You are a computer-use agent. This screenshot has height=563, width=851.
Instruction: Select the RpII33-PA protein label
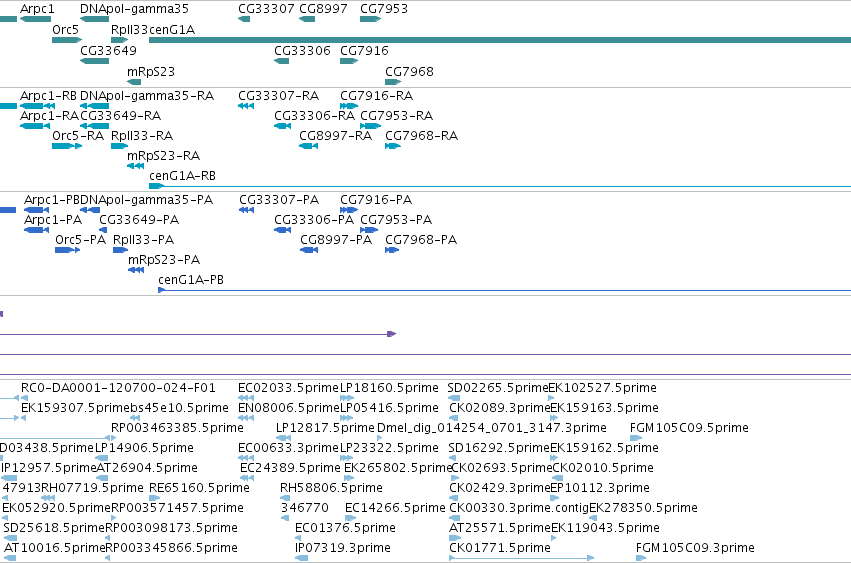(143, 240)
